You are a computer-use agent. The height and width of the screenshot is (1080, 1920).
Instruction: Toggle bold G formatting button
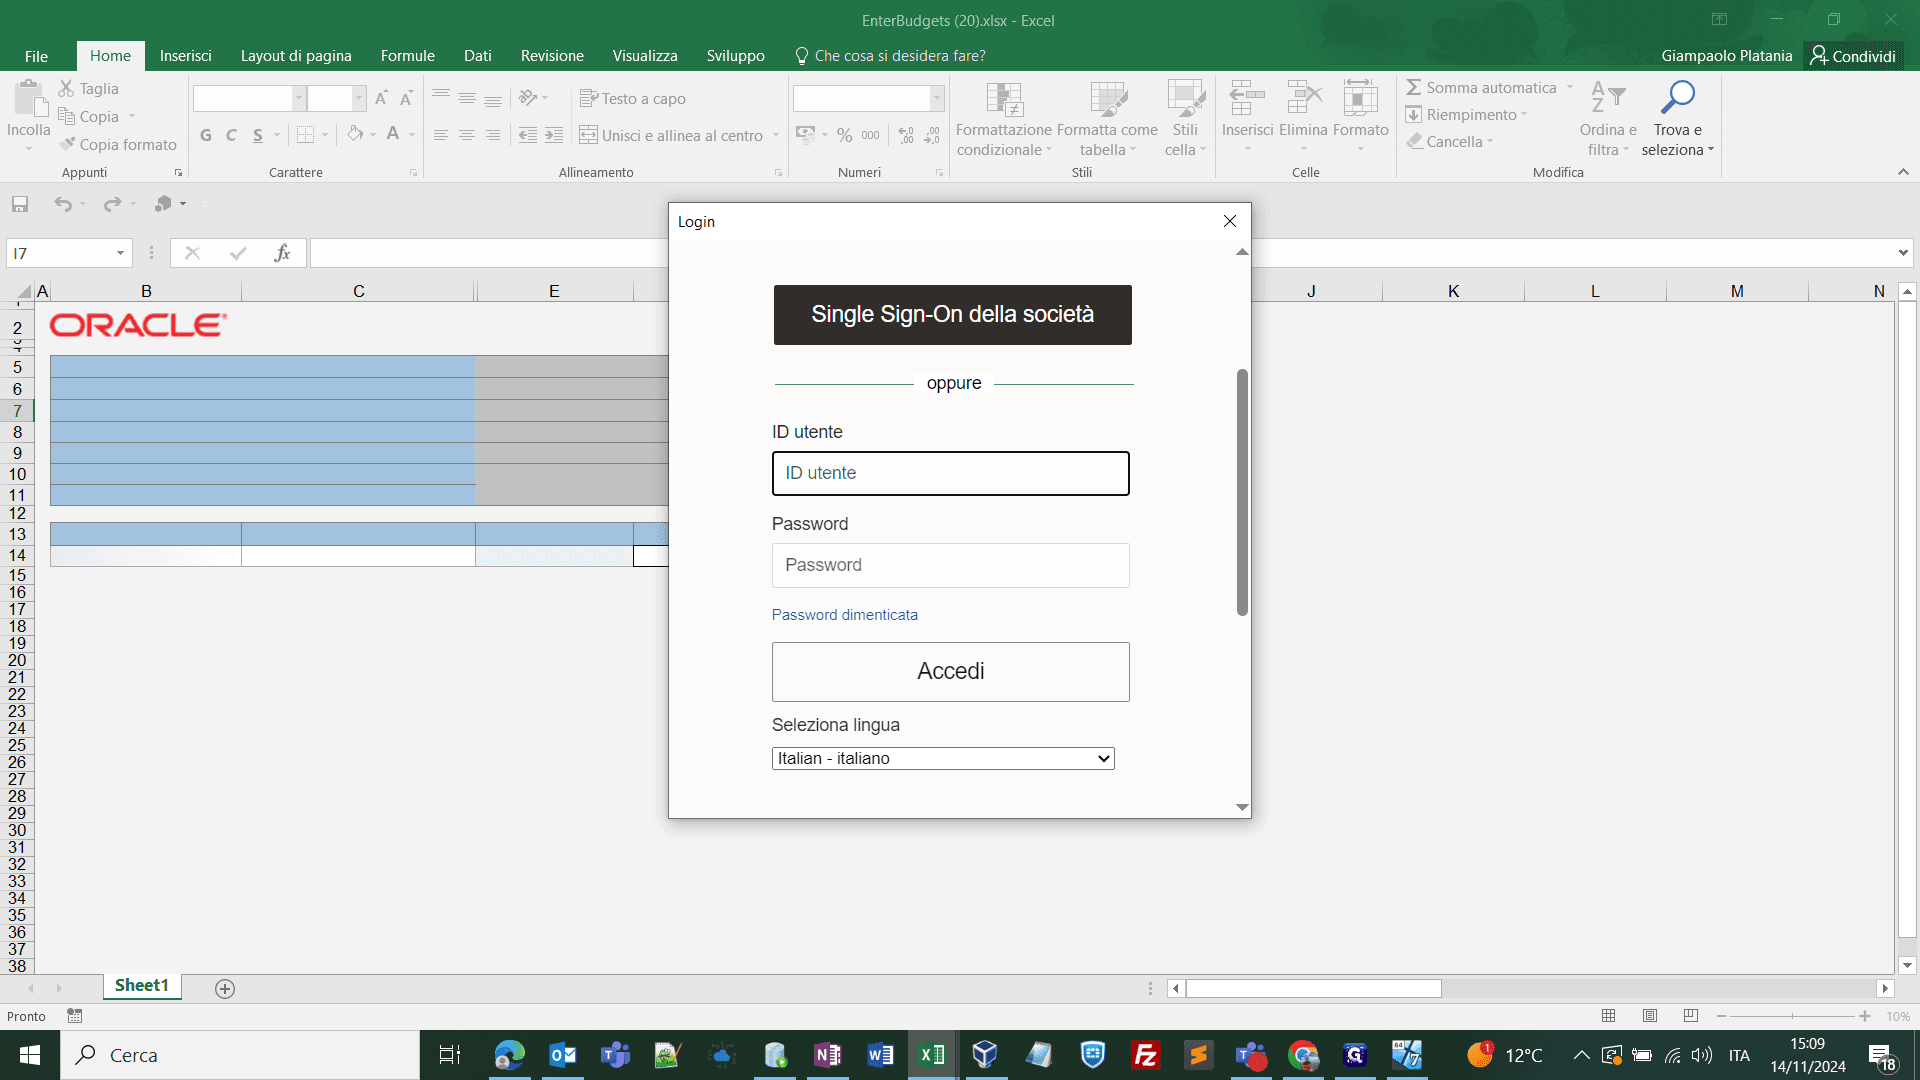pyautogui.click(x=206, y=135)
